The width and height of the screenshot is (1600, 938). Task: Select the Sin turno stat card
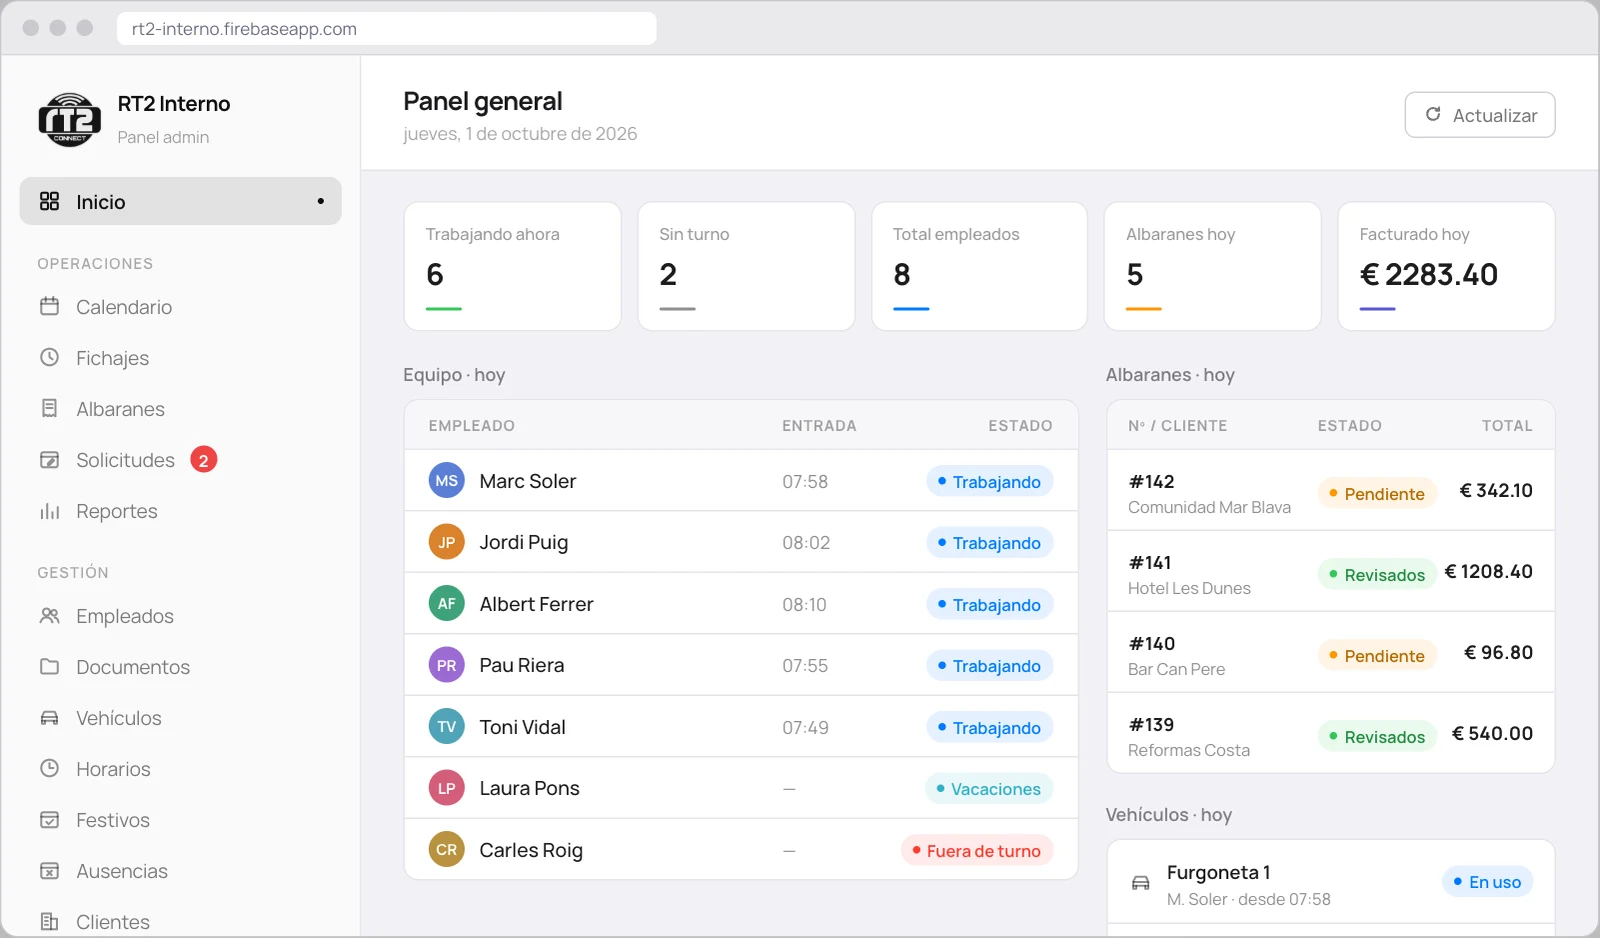coord(746,266)
